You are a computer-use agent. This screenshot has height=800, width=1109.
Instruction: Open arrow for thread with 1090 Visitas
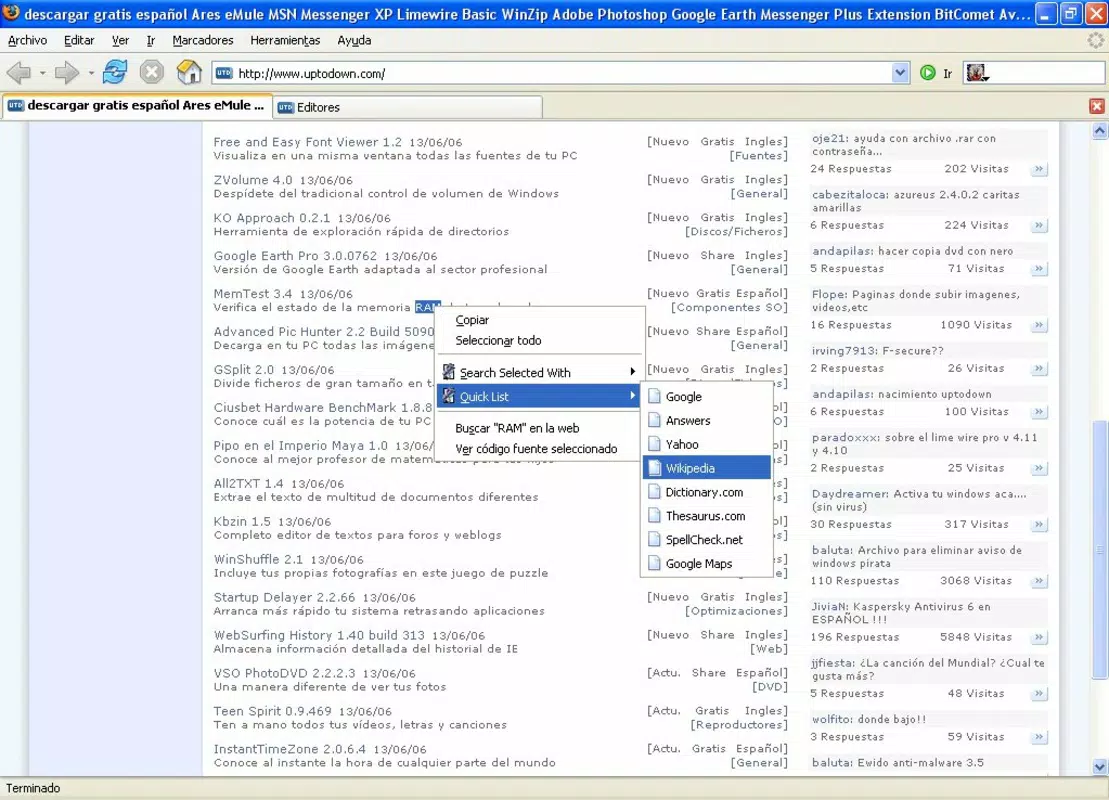(x=1038, y=325)
